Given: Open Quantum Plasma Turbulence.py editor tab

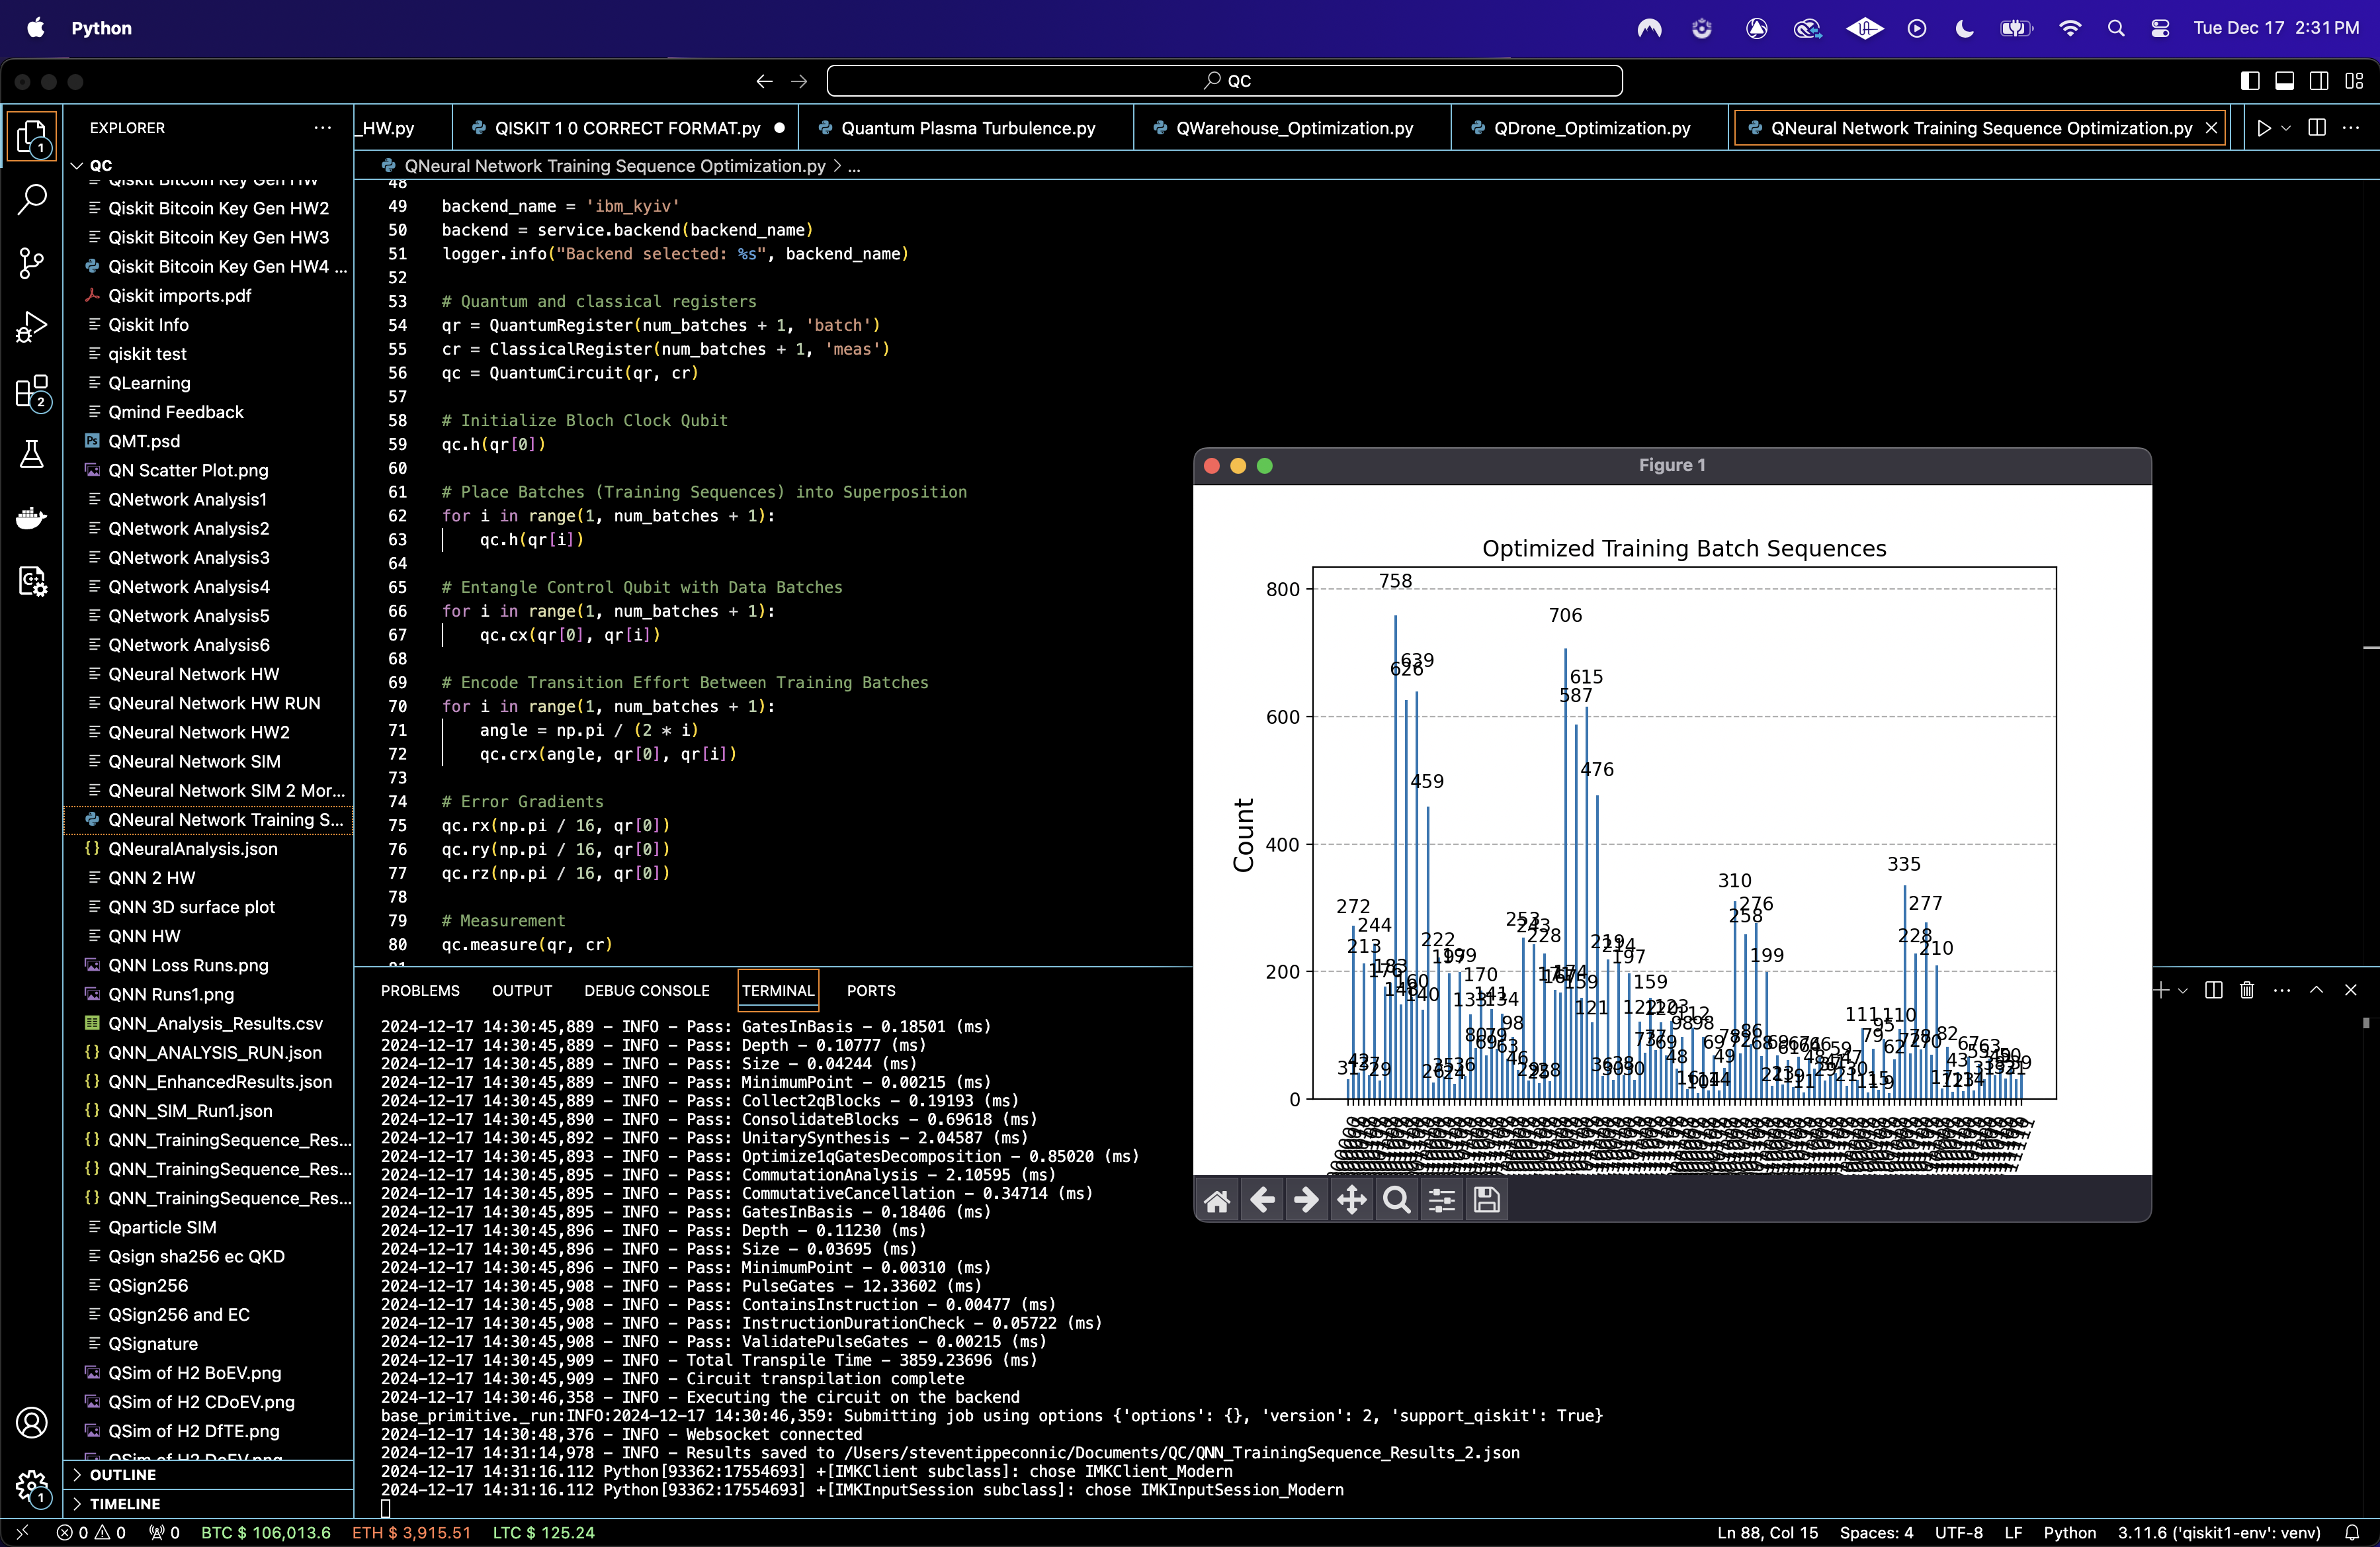Looking at the screenshot, I should (x=966, y=128).
